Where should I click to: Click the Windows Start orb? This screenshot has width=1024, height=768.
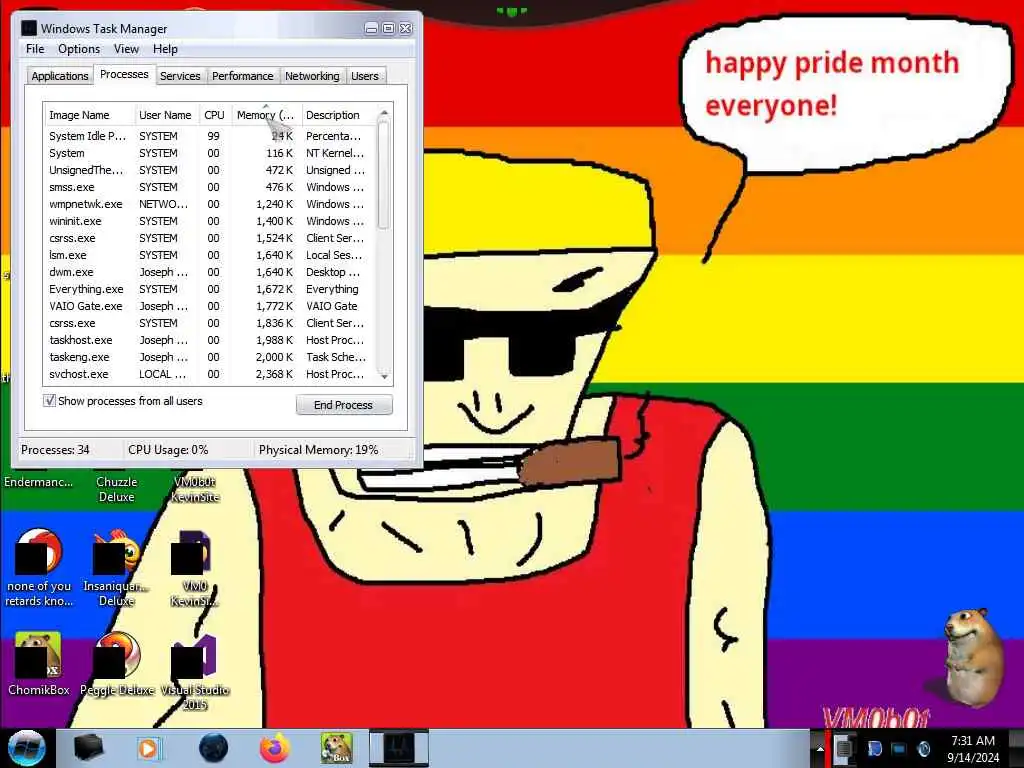pyautogui.click(x=27, y=748)
